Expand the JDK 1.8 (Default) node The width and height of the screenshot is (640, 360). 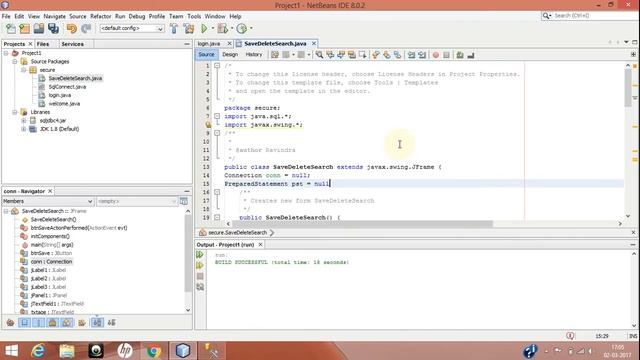(x=24, y=129)
